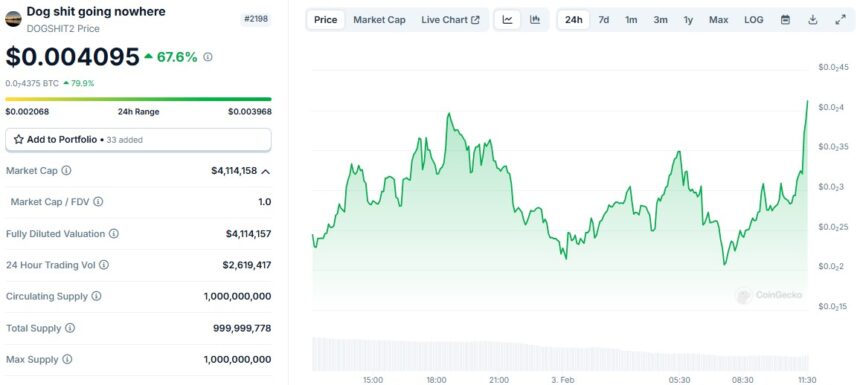Select the 1y time range
The image size is (860, 385).
point(688,20)
